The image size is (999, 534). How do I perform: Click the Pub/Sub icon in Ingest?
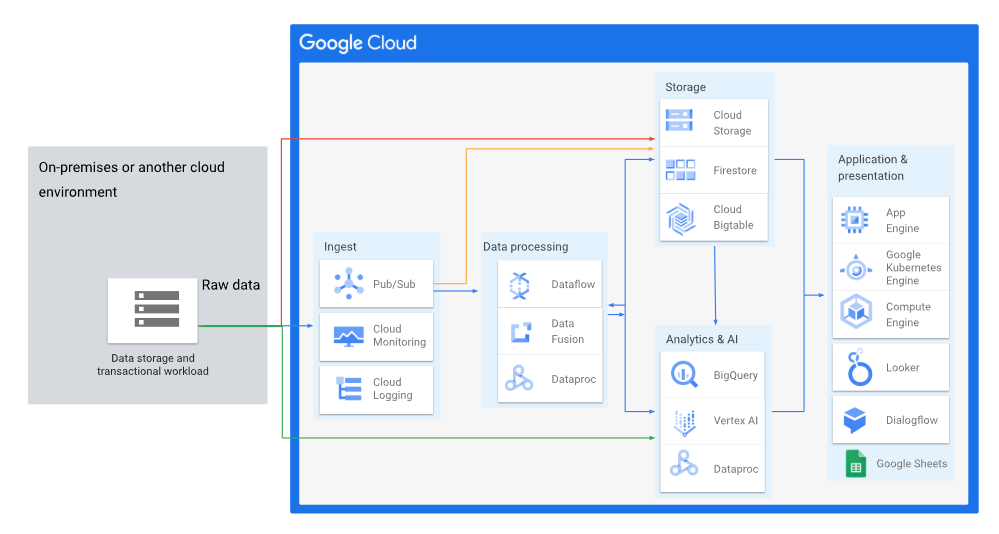point(348,285)
